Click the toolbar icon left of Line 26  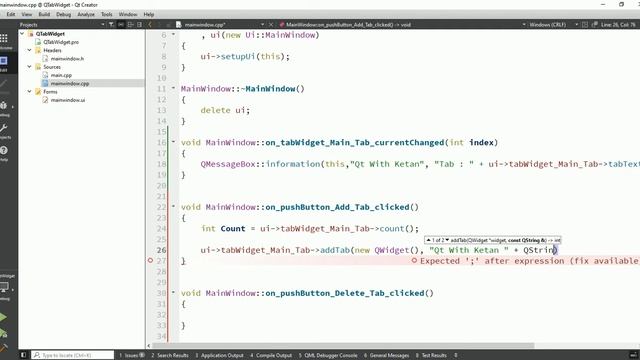(595, 24)
